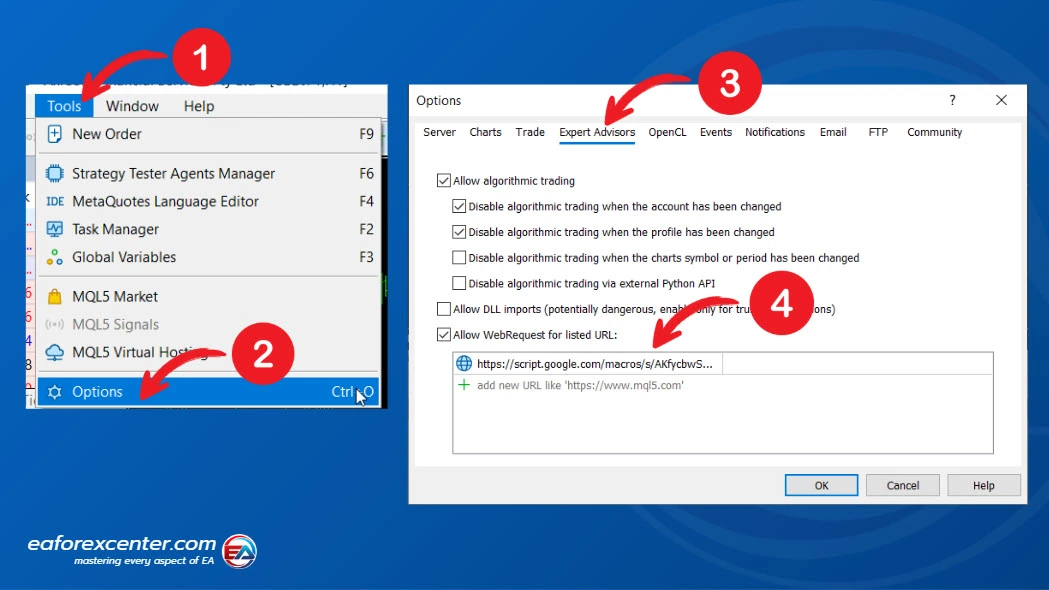
Task: Switch to the Notifications tab
Action: [x=775, y=132]
